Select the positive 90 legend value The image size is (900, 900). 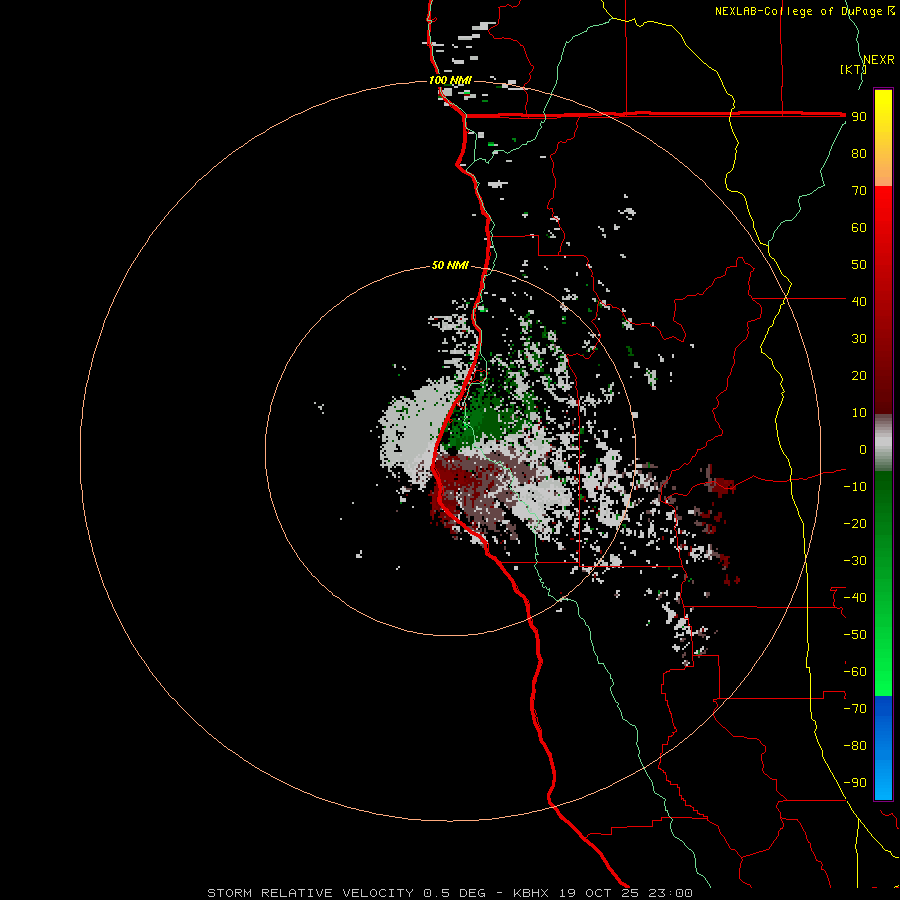859,117
